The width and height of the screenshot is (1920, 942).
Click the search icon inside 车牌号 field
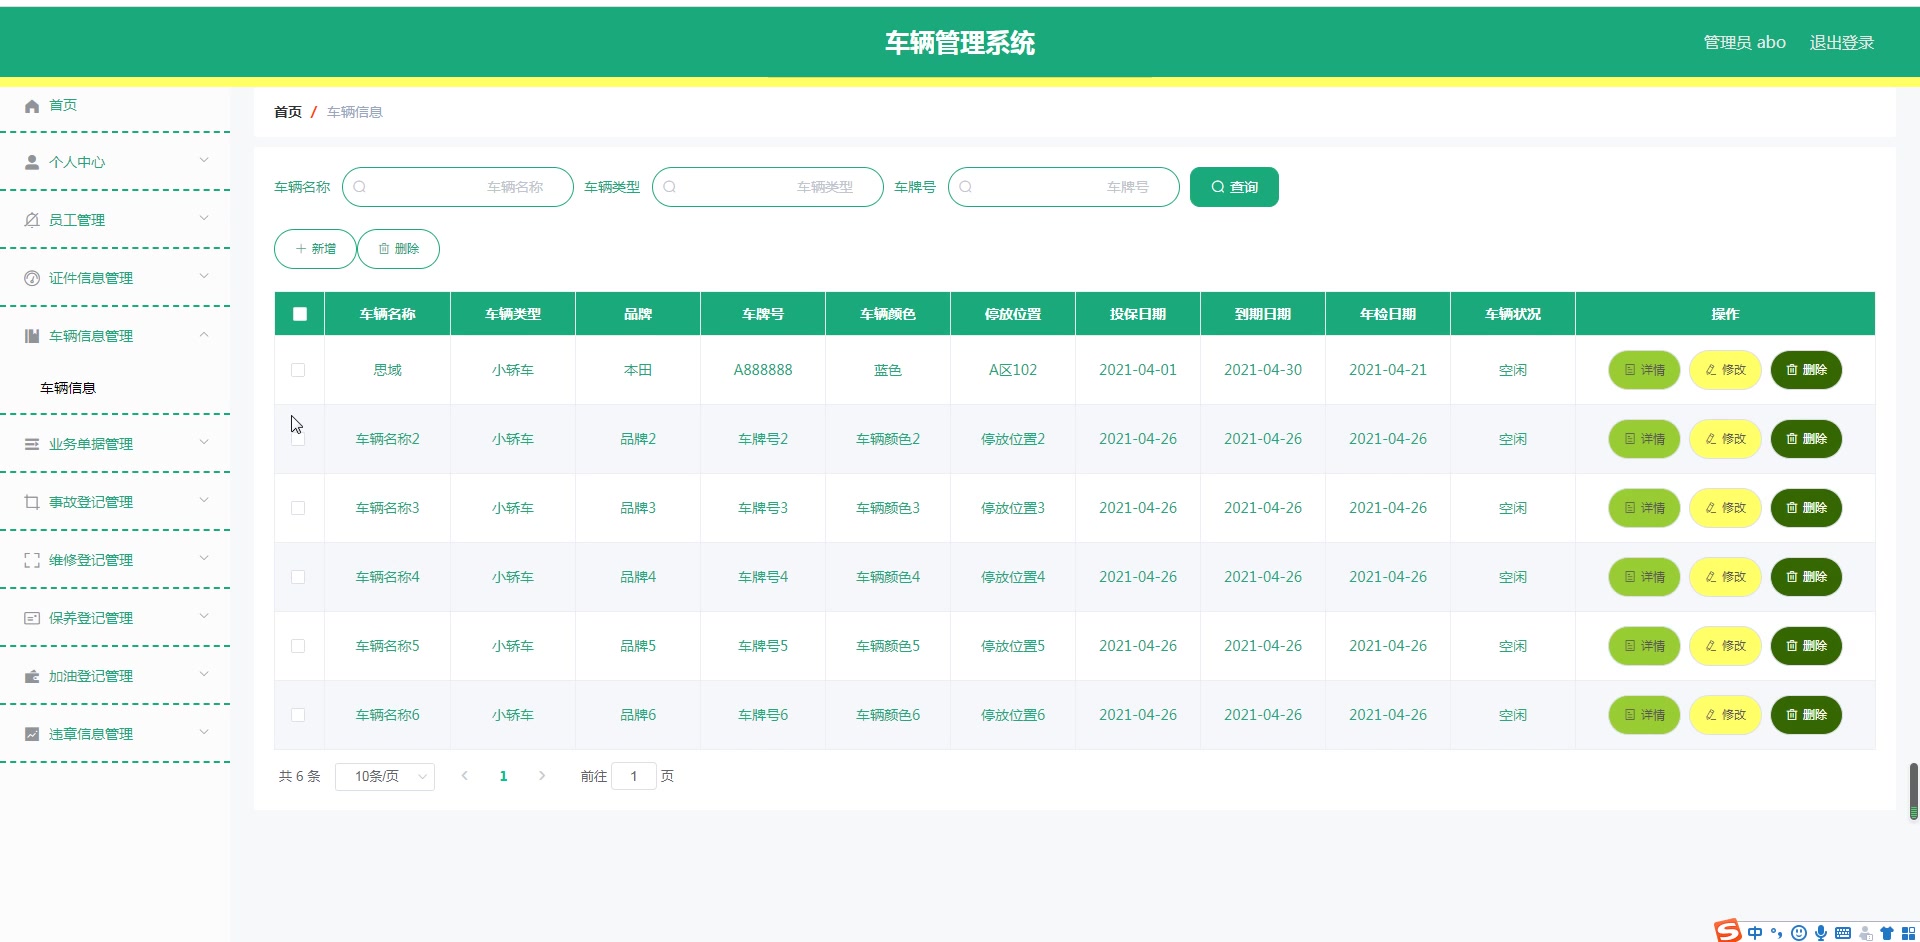click(966, 187)
